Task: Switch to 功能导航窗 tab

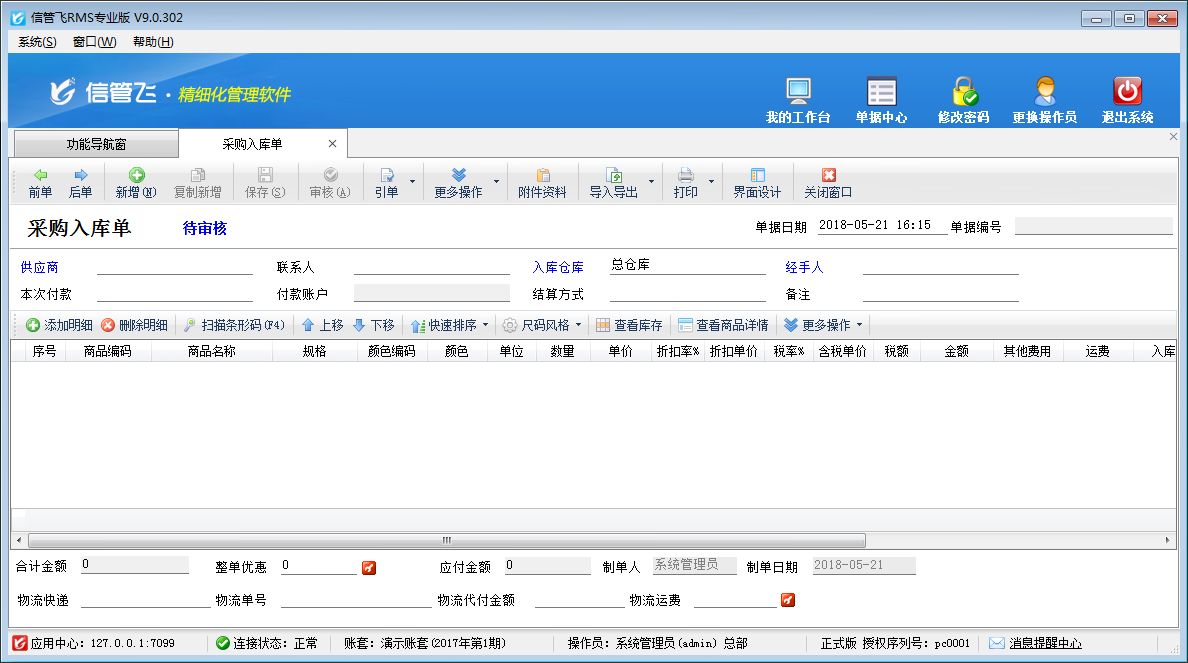Action: click(96, 144)
